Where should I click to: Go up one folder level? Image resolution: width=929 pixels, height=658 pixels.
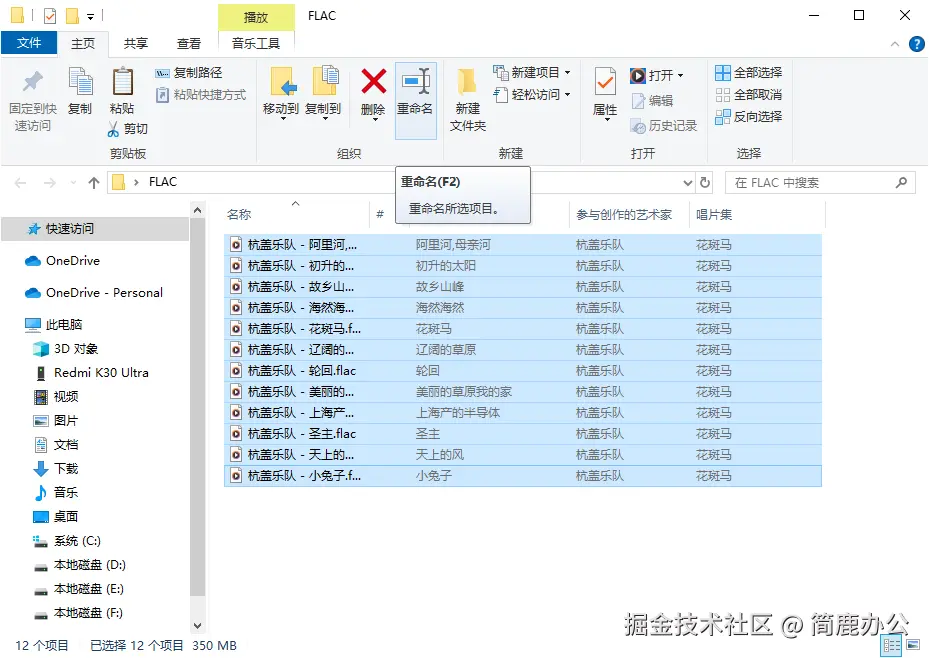94,183
